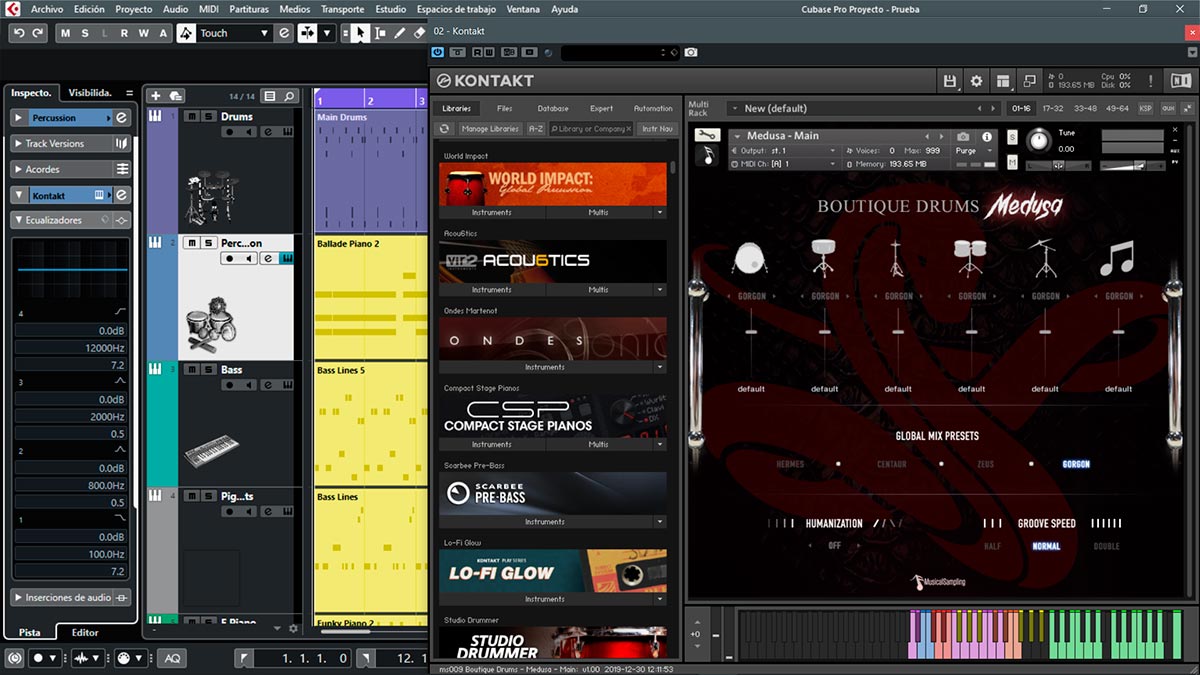Adjust the kick drum GORGON level fader

tap(751, 331)
